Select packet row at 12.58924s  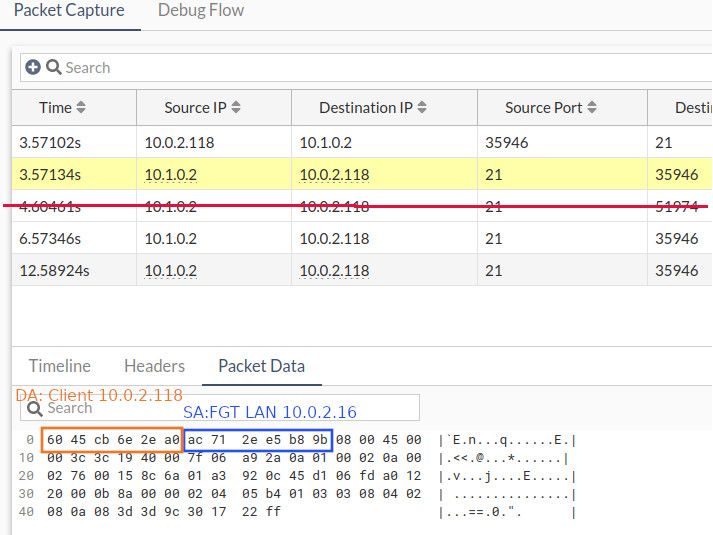pyautogui.click(x=362, y=270)
